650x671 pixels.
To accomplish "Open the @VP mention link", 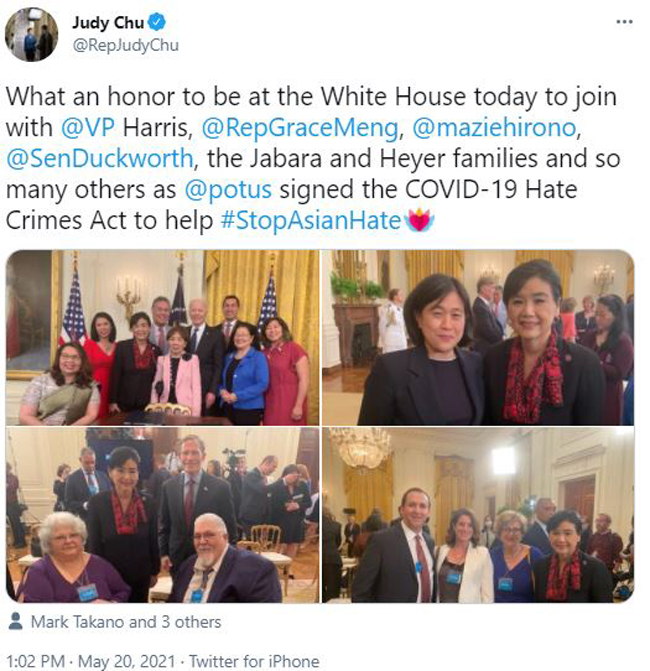I will pos(88,128).
